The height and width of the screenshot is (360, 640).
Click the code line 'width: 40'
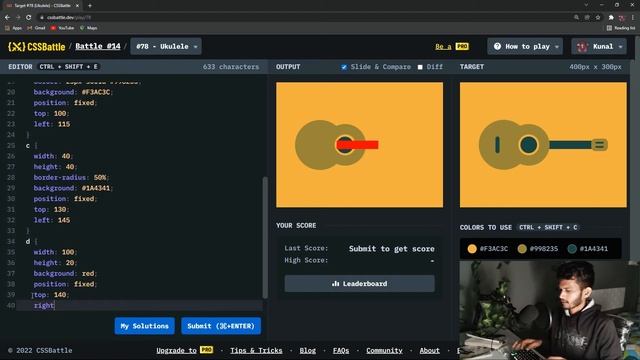pyautogui.click(x=53, y=156)
